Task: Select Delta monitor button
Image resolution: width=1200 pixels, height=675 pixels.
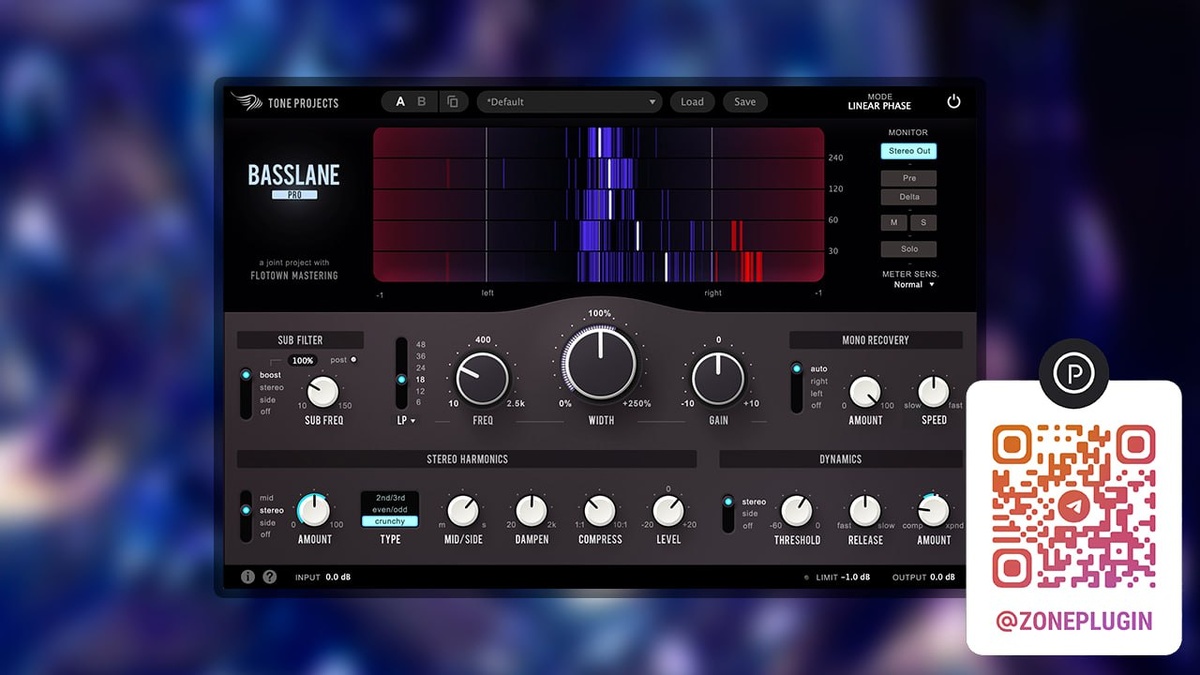Action: pyautogui.click(x=909, y=197)
